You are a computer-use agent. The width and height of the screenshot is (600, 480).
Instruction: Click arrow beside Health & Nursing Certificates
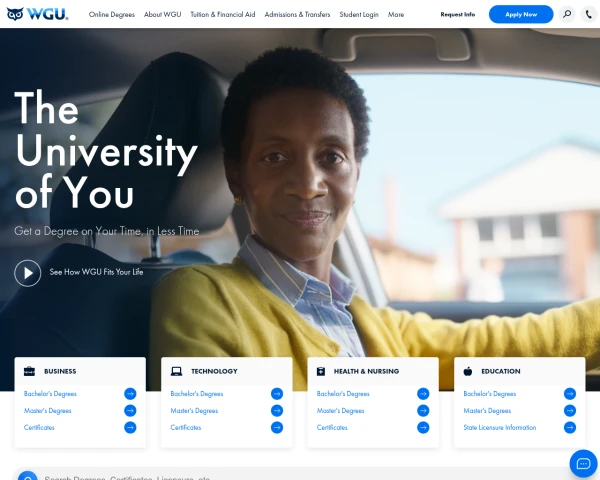pos(423,427)
